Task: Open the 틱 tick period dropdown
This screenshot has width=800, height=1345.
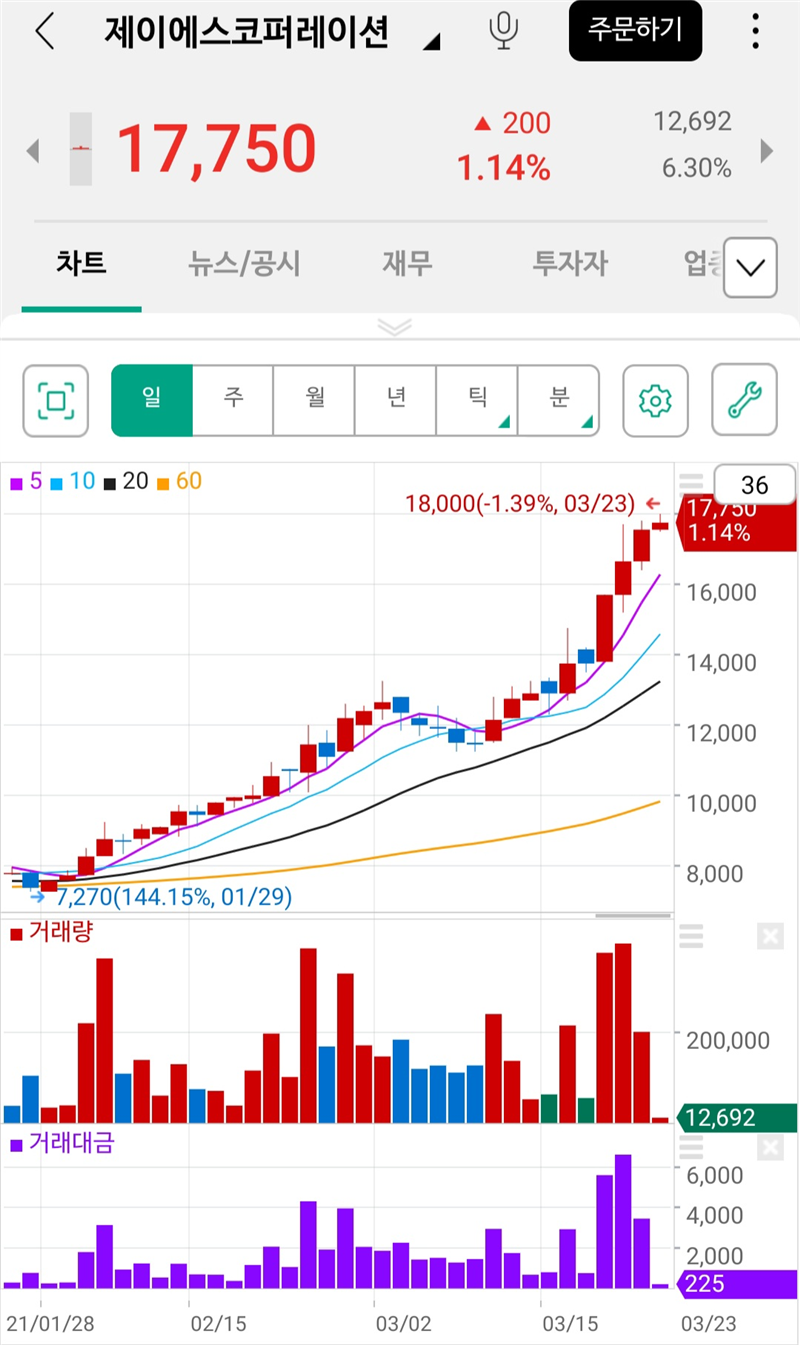Action: point(478,400)
